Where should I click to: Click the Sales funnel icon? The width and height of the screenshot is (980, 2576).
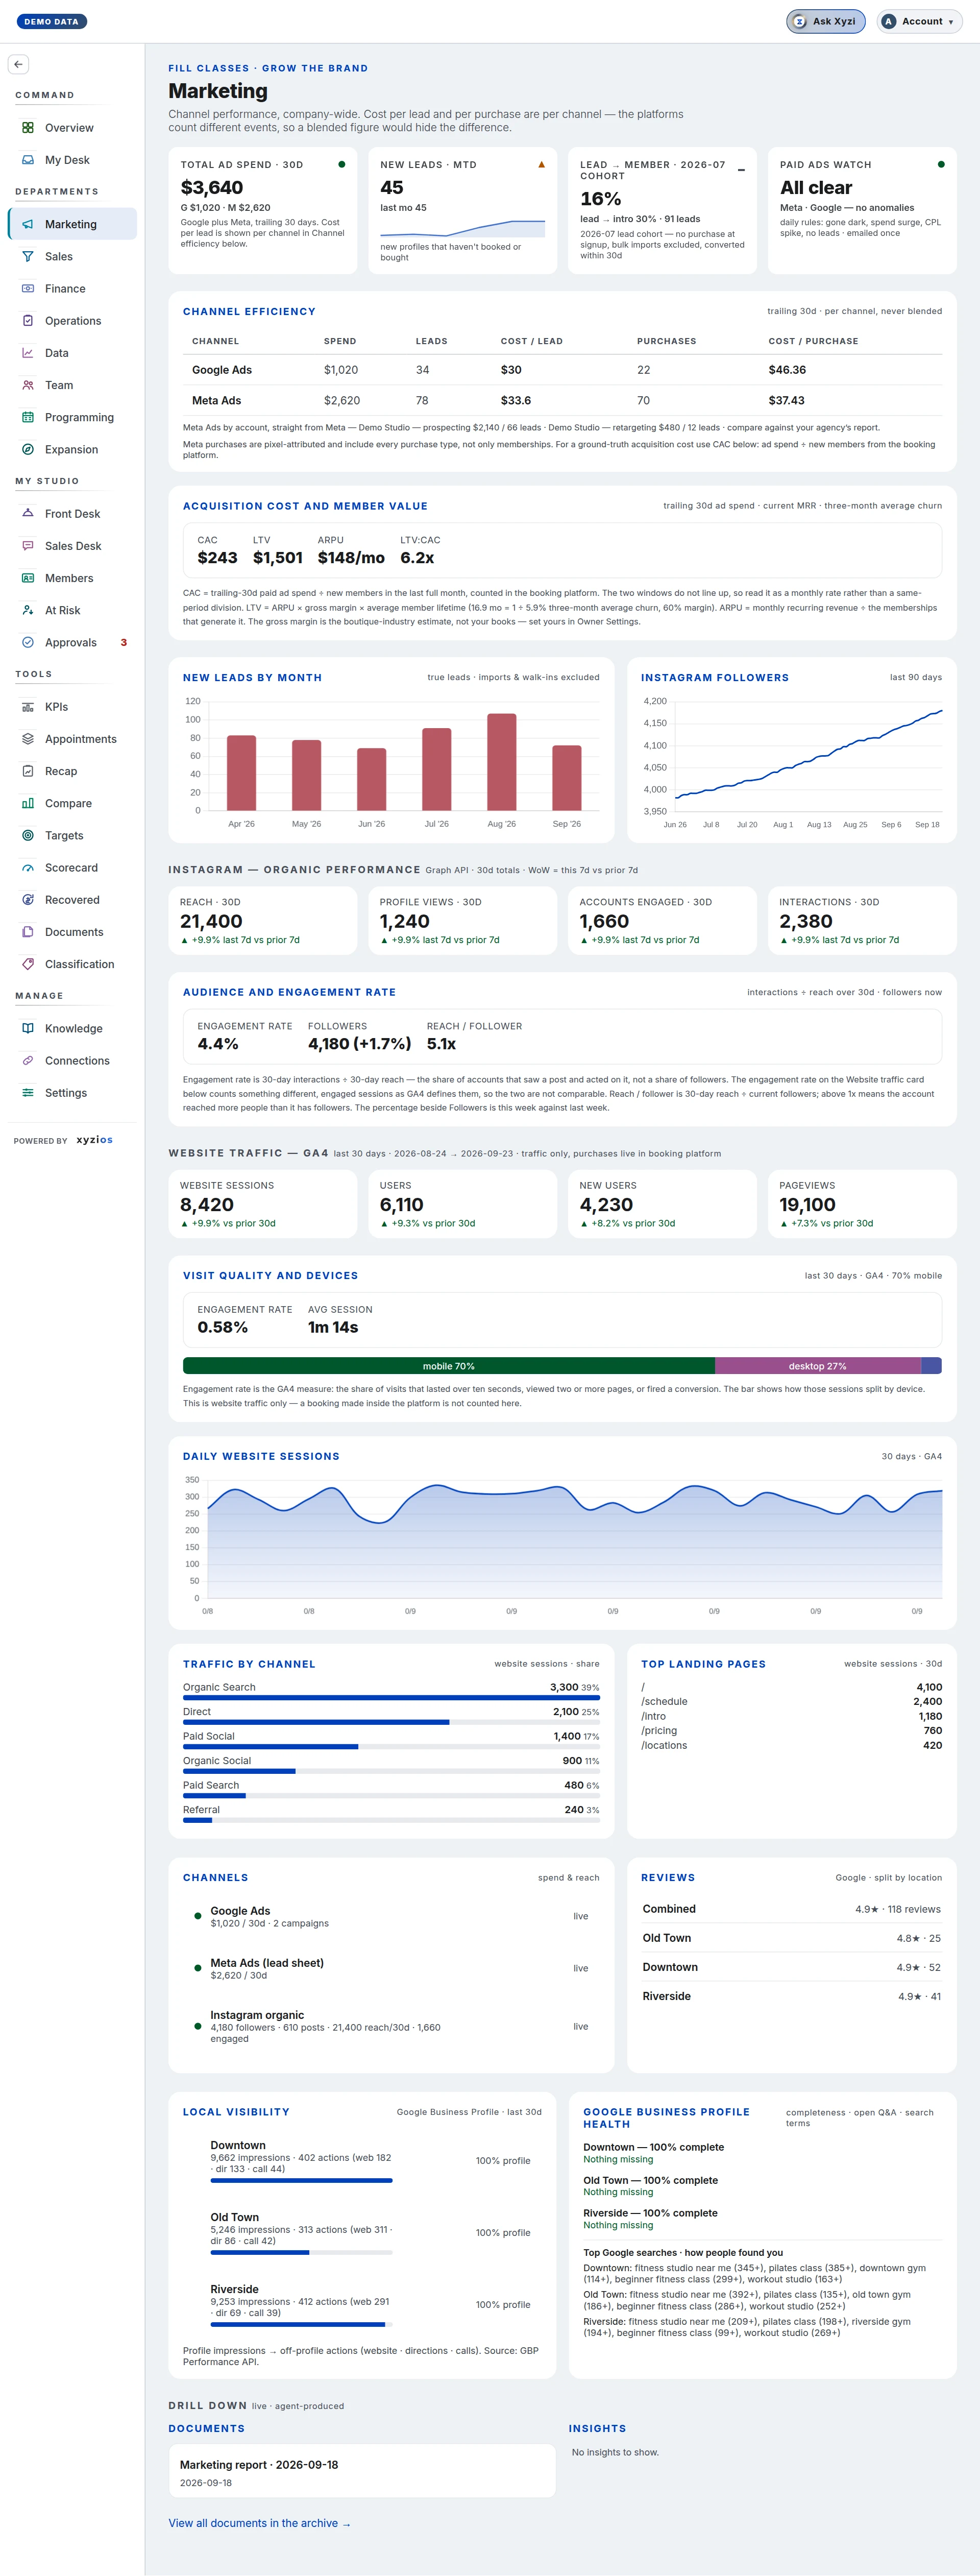[x=28, y=256]
